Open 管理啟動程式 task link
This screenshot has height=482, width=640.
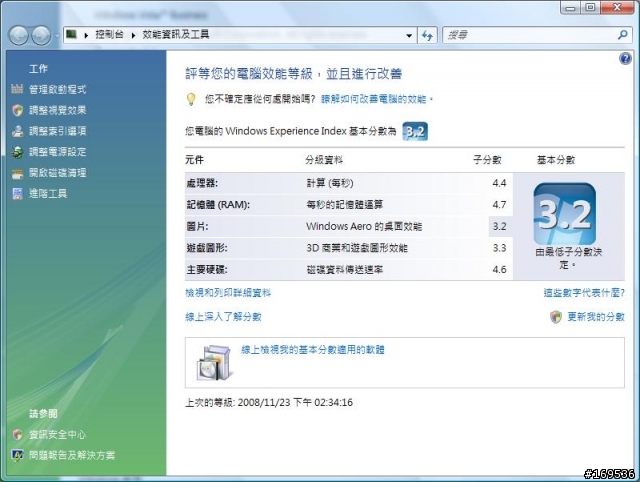[x=58, y=89]
